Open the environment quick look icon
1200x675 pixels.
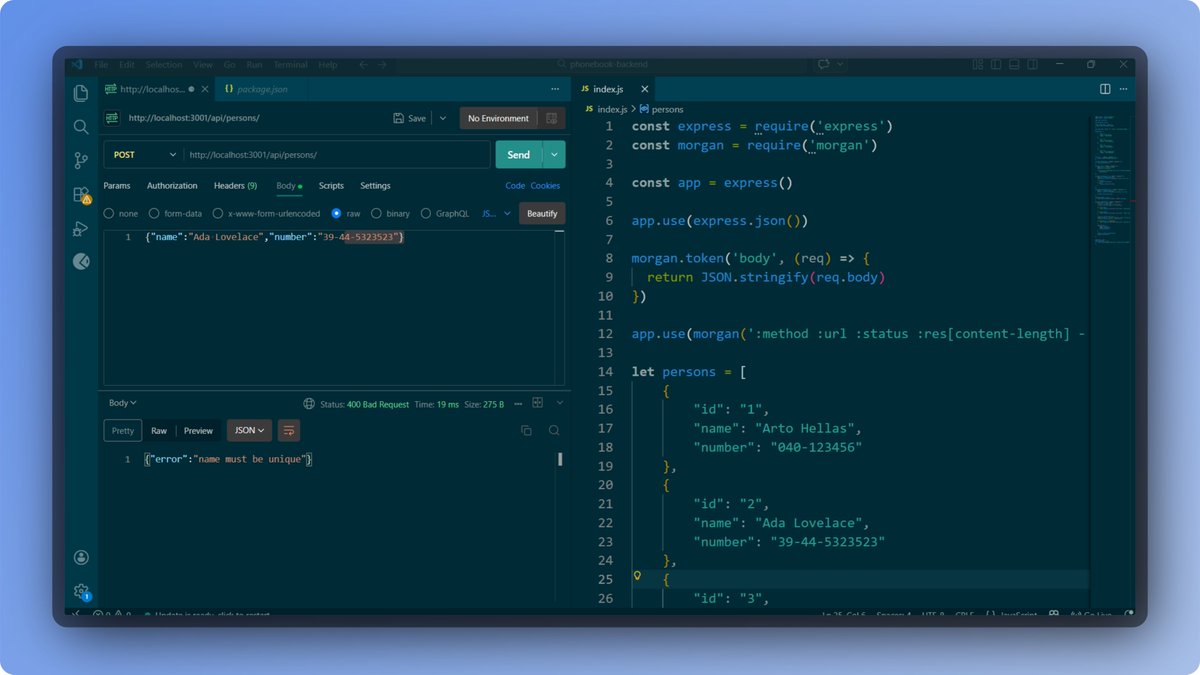(x=551, y=118)
